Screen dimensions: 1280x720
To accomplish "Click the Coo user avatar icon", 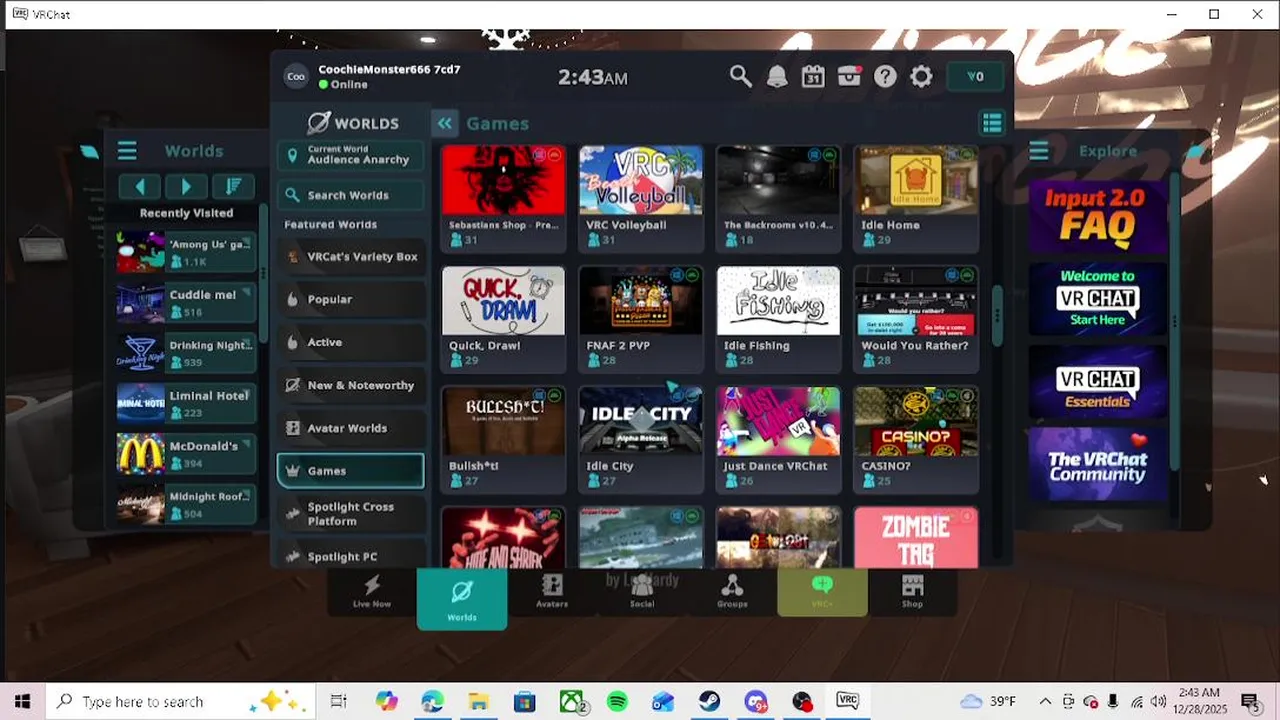I will pos(296,77).
